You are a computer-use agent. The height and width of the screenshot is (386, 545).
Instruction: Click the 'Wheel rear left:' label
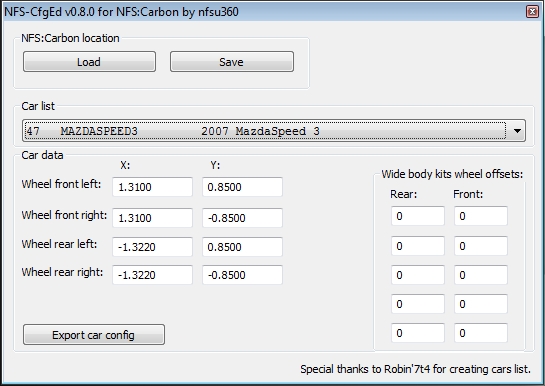59,244
